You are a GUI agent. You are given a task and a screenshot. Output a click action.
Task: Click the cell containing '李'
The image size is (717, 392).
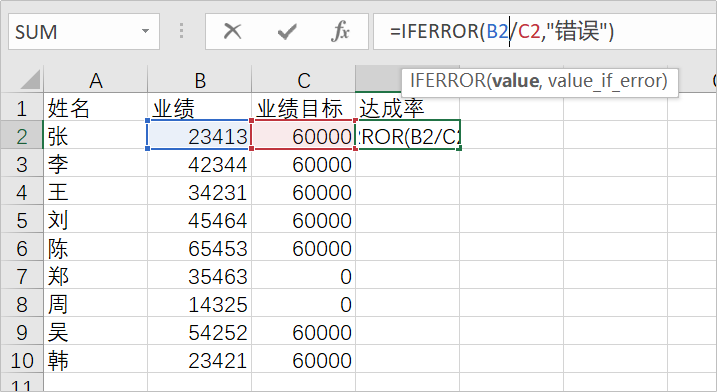[96, 164]
